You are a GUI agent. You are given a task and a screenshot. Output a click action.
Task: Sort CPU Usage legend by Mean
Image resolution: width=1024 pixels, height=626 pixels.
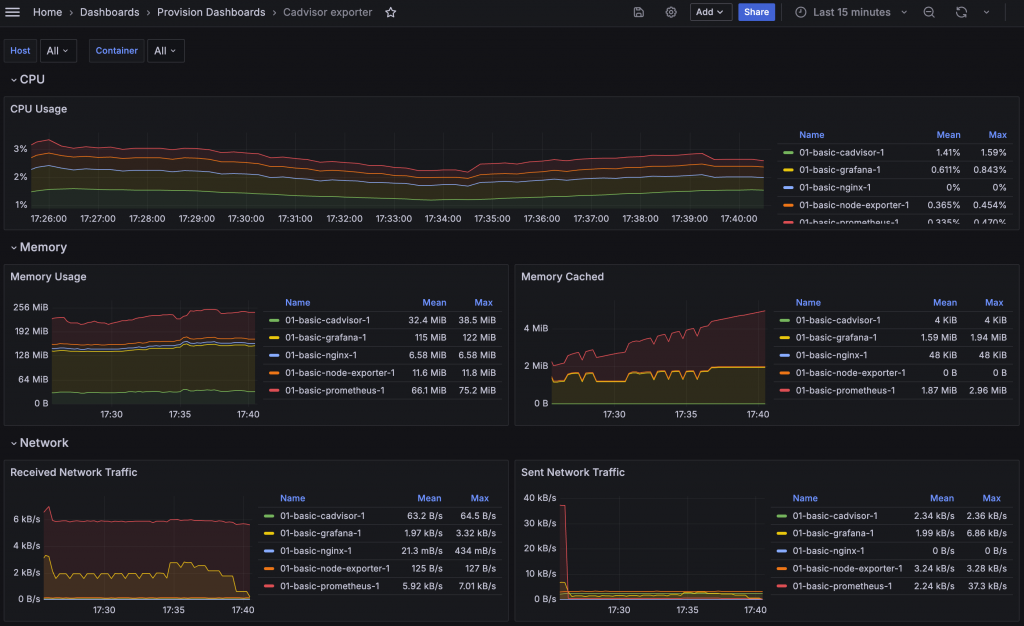[948, 135]
